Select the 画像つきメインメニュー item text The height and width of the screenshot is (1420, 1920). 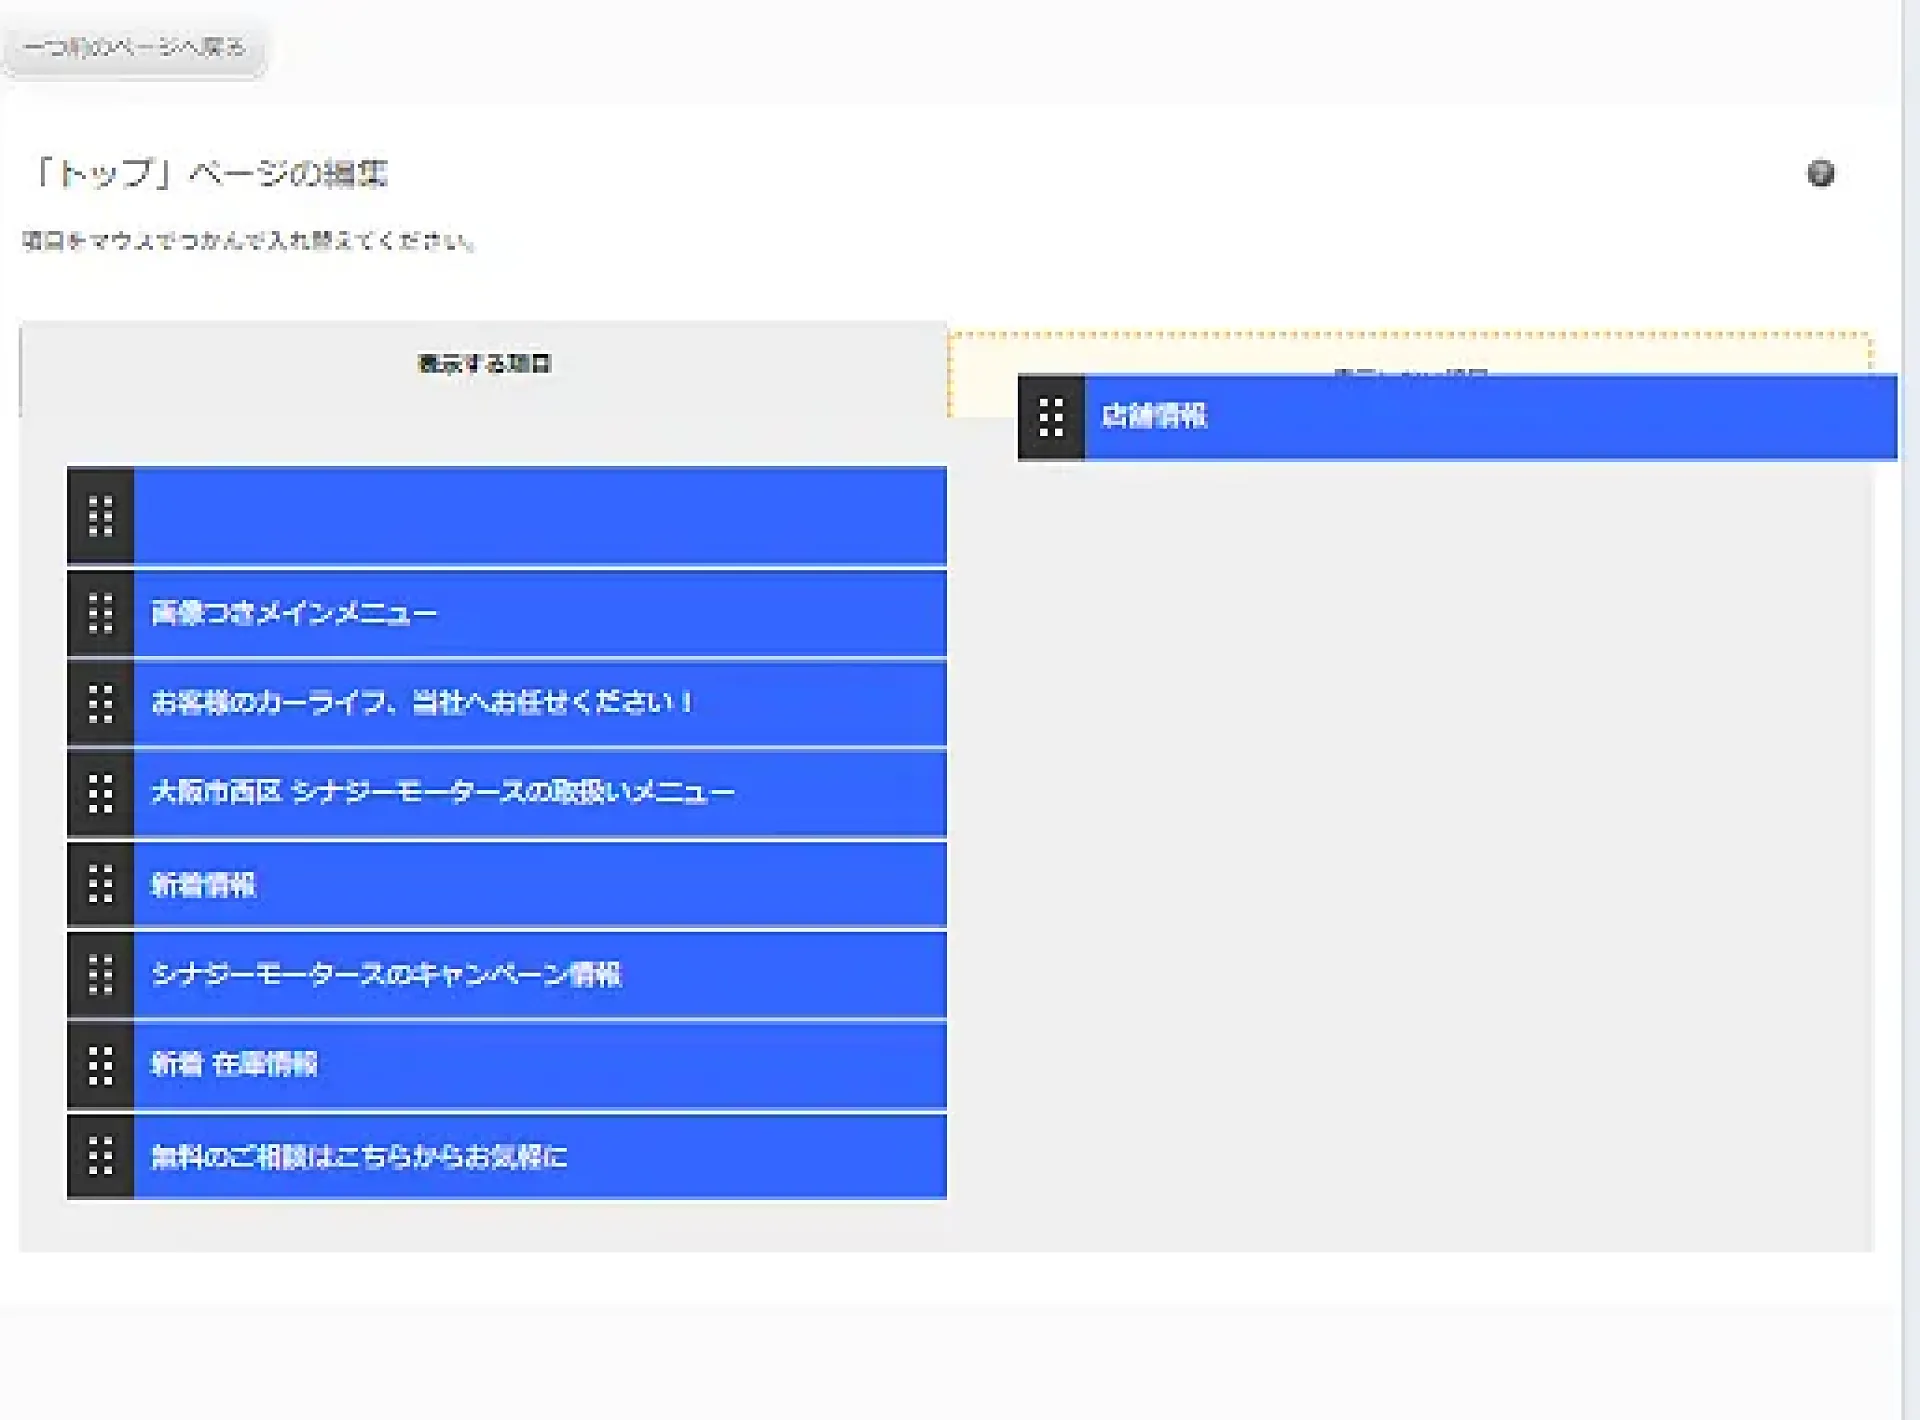point(294,613)
